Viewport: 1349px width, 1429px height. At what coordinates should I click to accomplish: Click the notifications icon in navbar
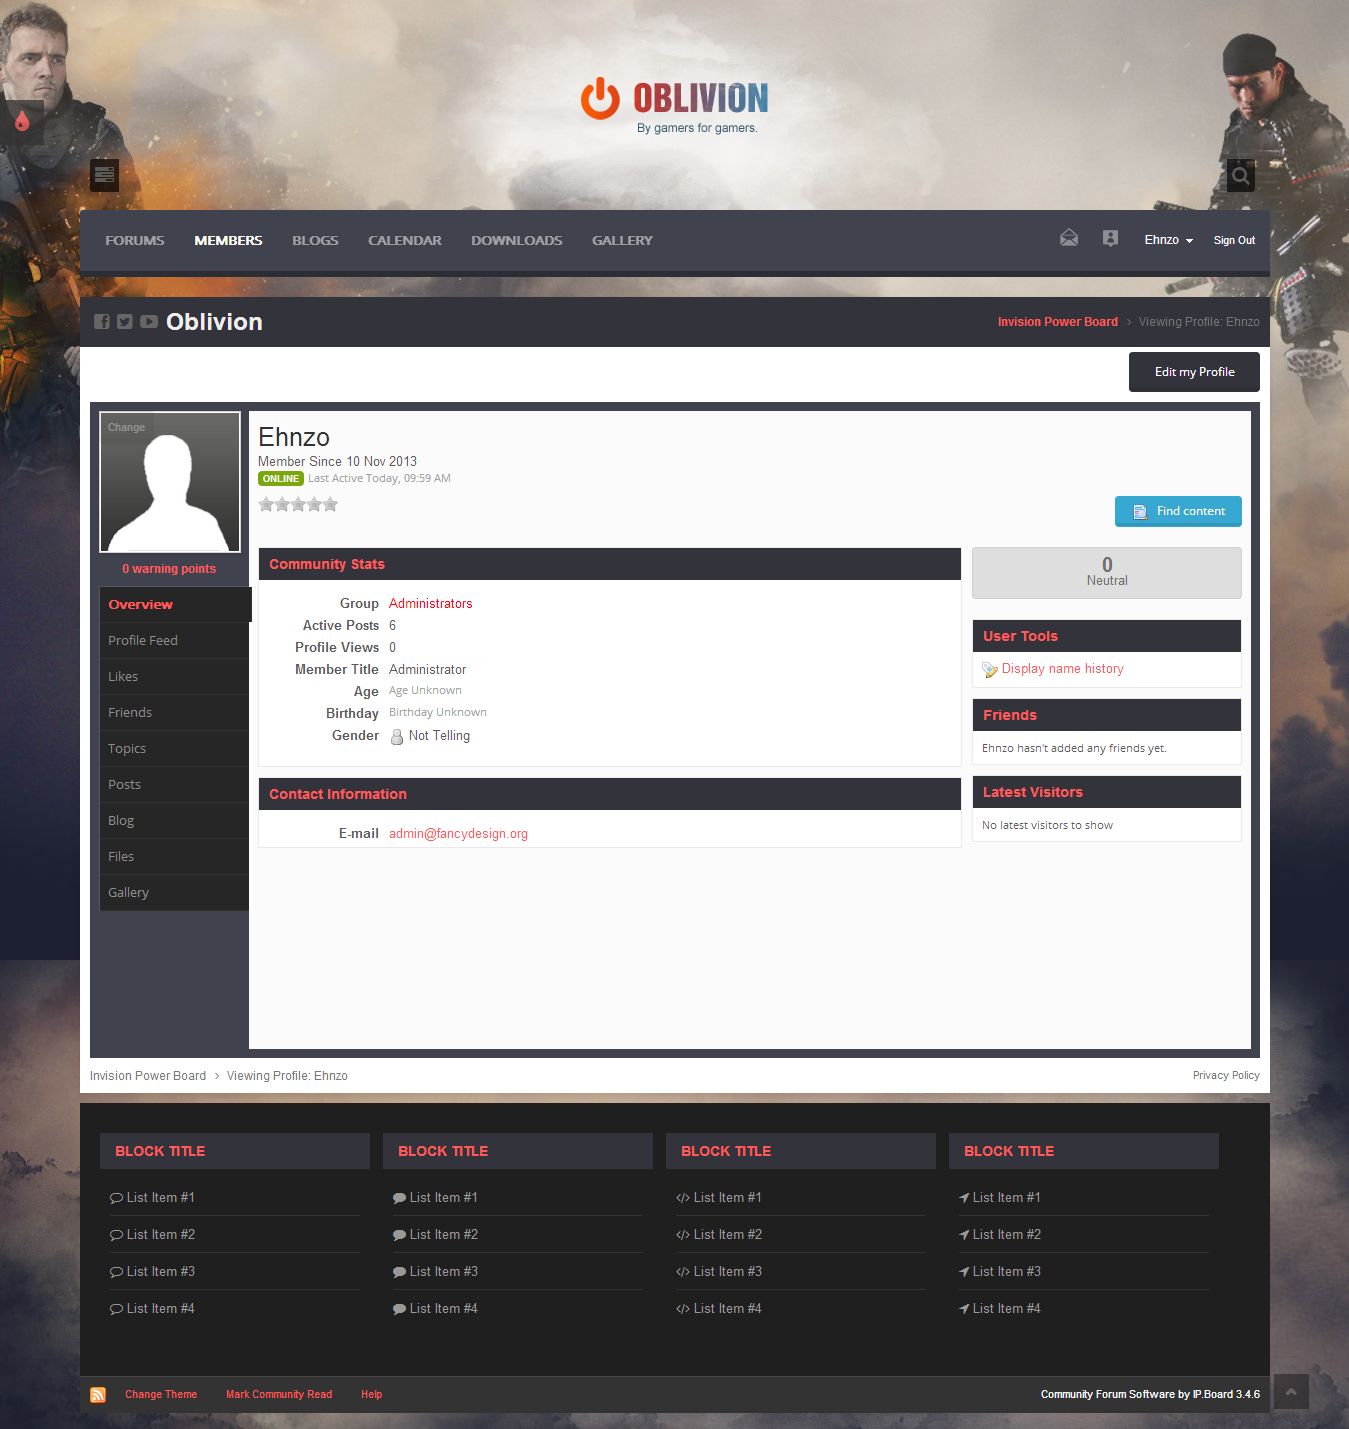[x=1110, y=238]
